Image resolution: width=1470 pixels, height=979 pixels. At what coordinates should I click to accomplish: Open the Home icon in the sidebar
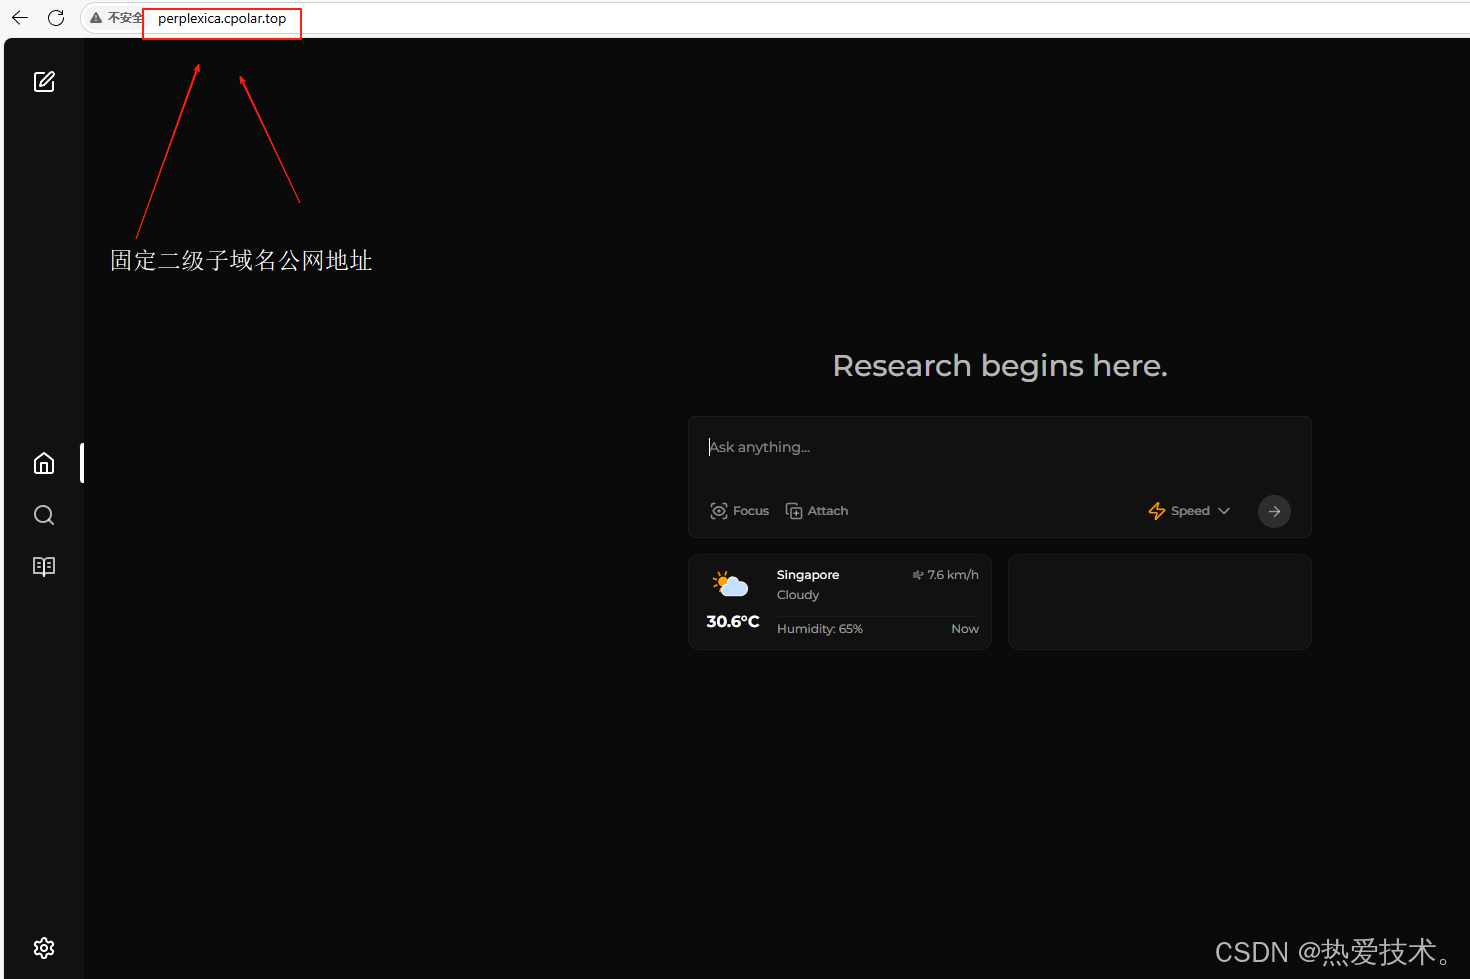point(44,463)
